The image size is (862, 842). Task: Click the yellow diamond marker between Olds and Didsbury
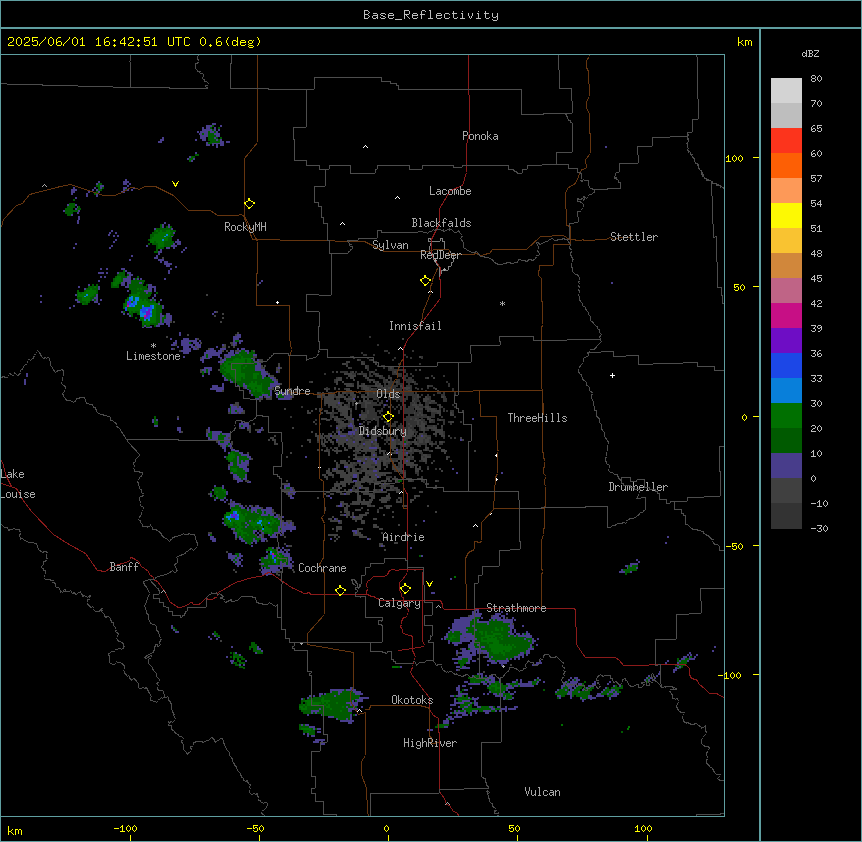pos(388,416)
